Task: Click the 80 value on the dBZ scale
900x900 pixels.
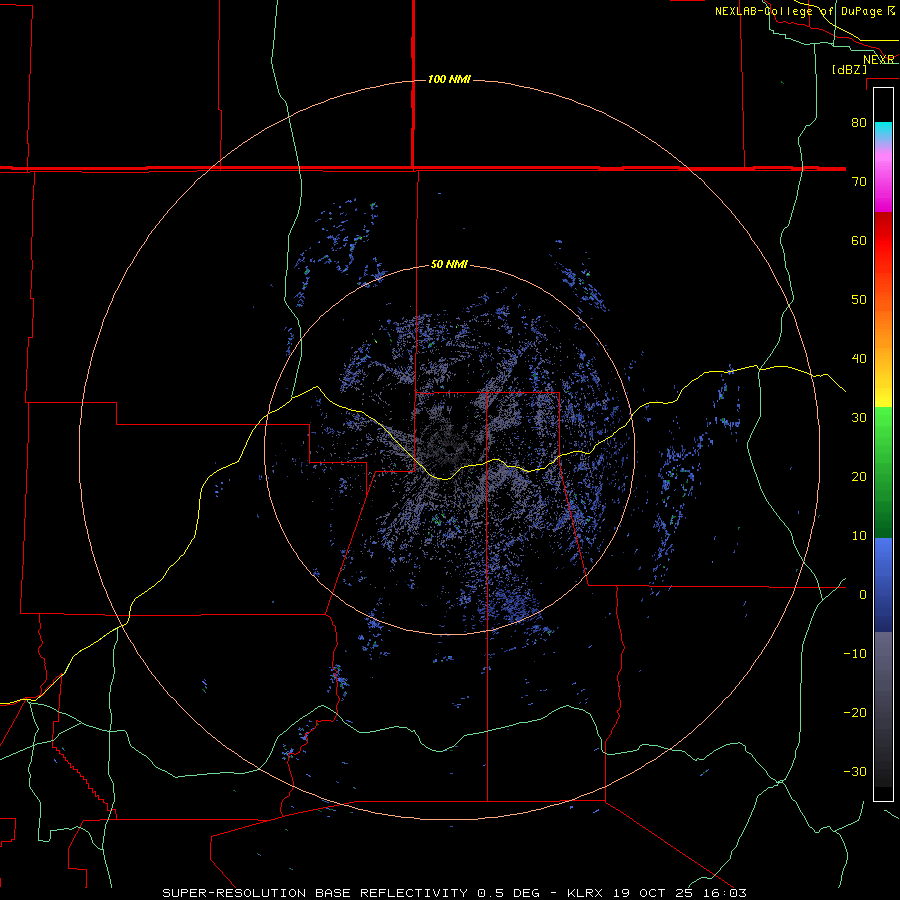Action: point(859,122)
